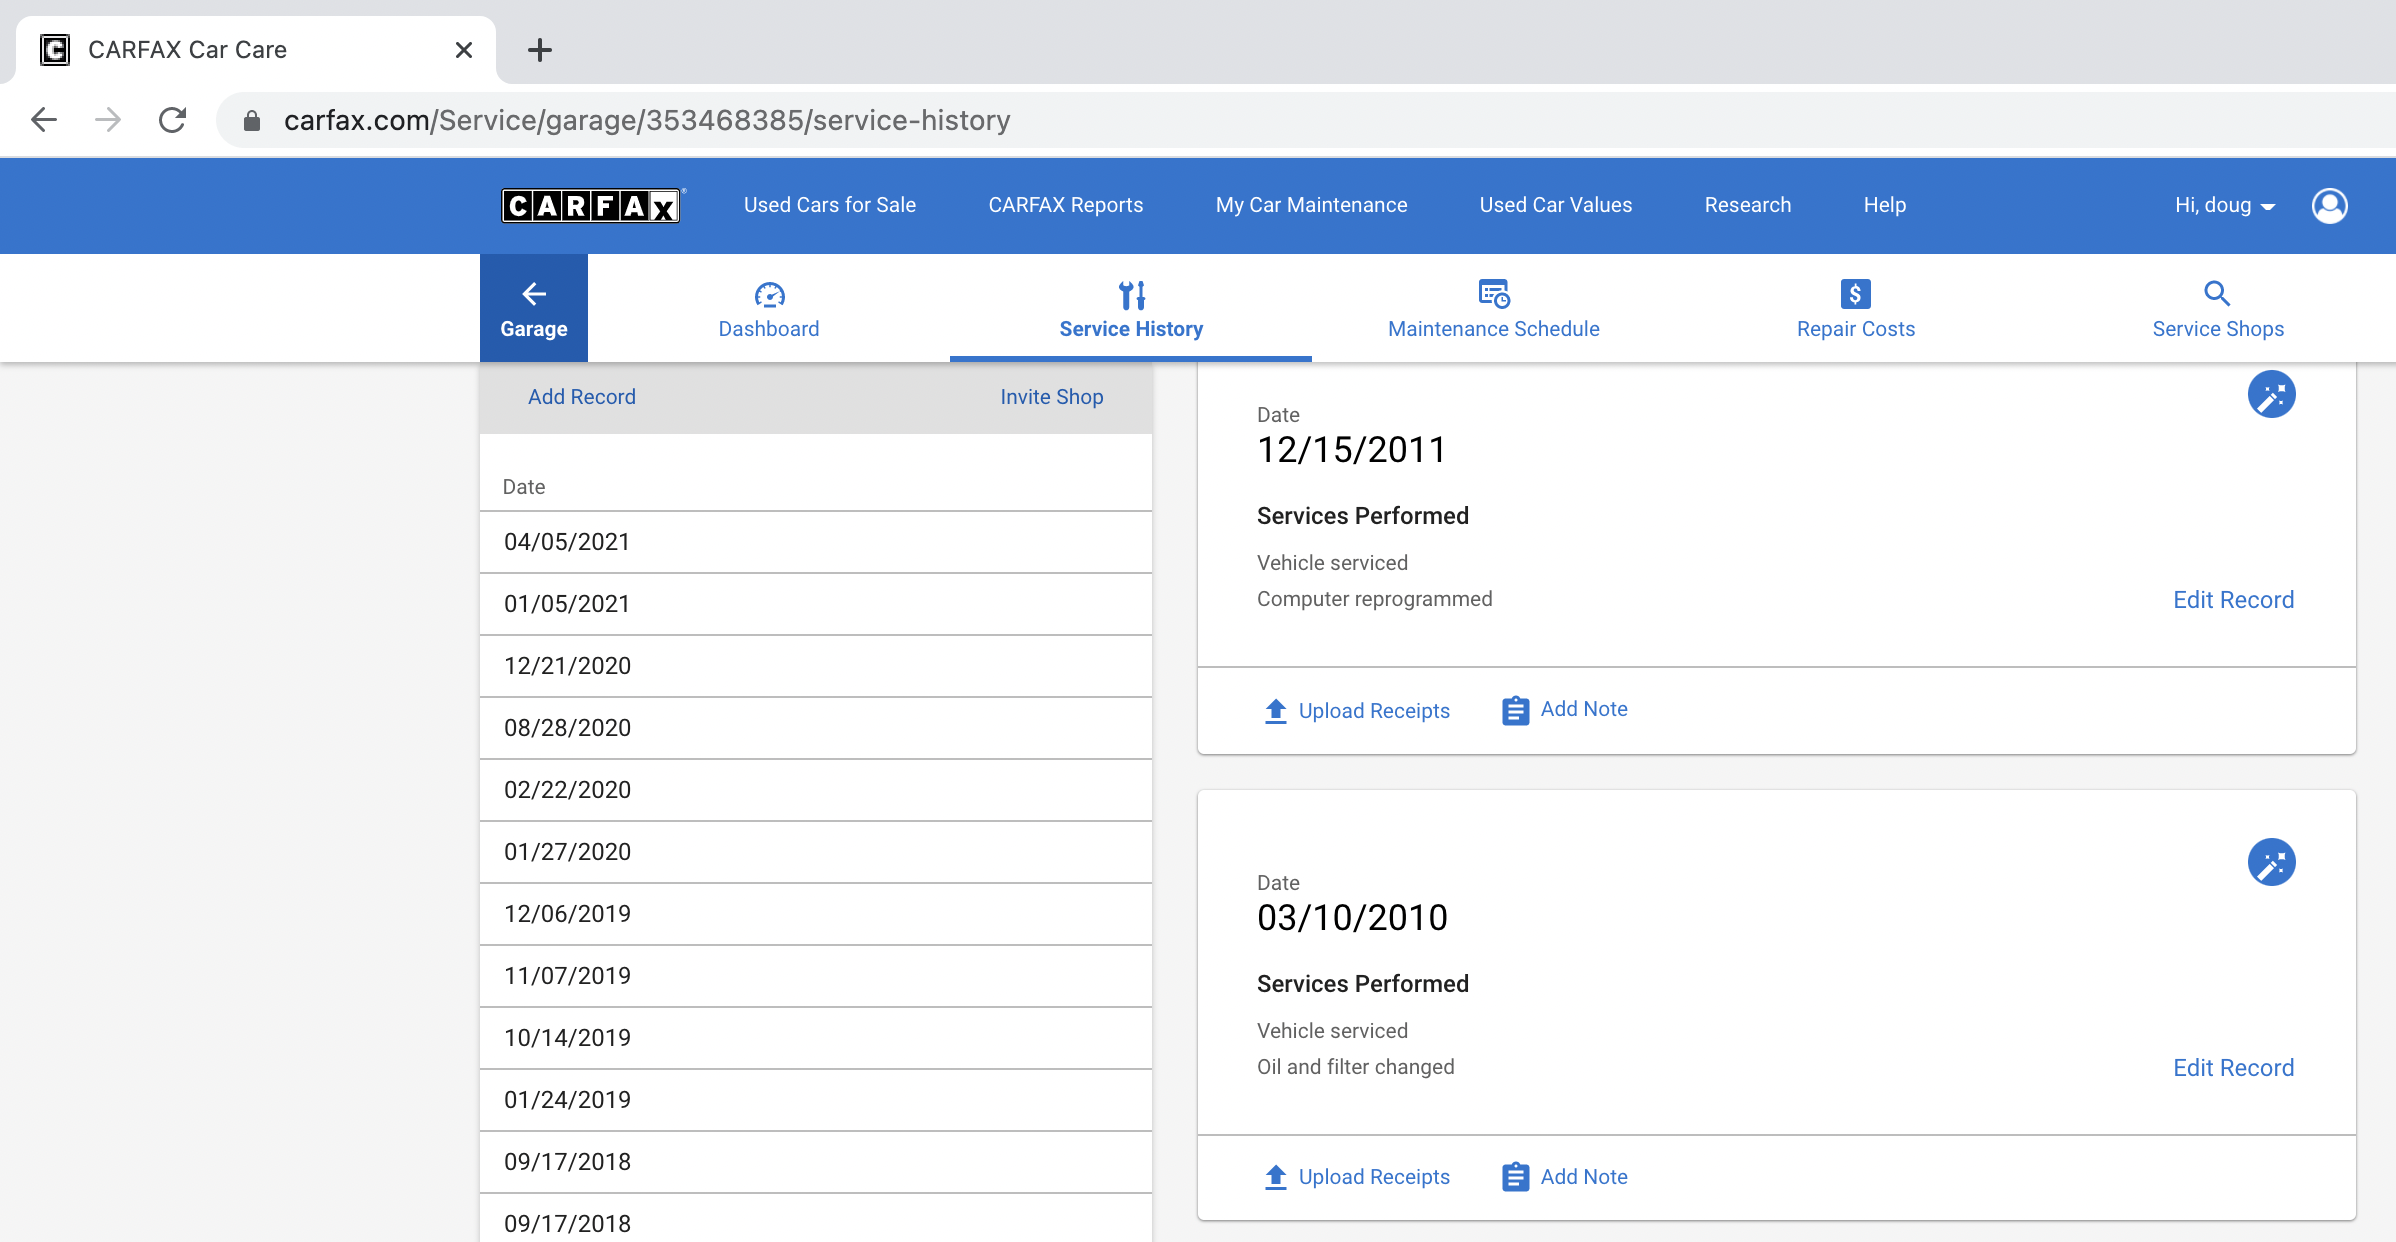Click the CARFAX tab favicon
This screenshot has height=1242, width=2396.
pos(55,50)
